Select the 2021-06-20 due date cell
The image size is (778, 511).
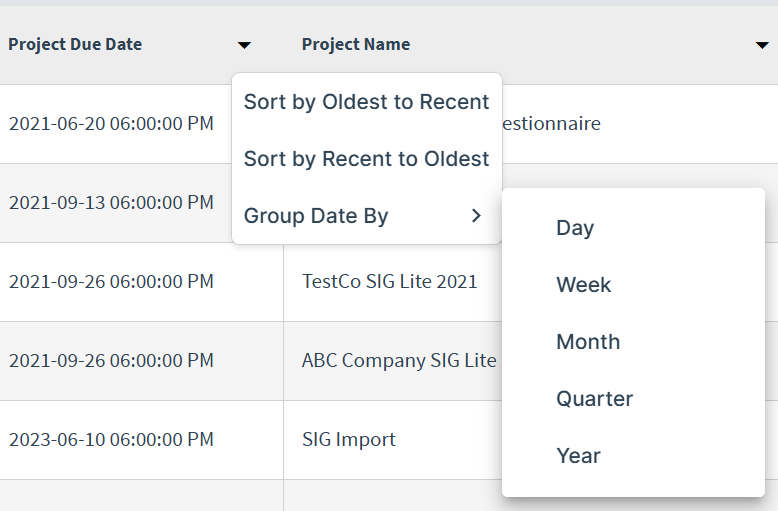(x=111, y=124)
